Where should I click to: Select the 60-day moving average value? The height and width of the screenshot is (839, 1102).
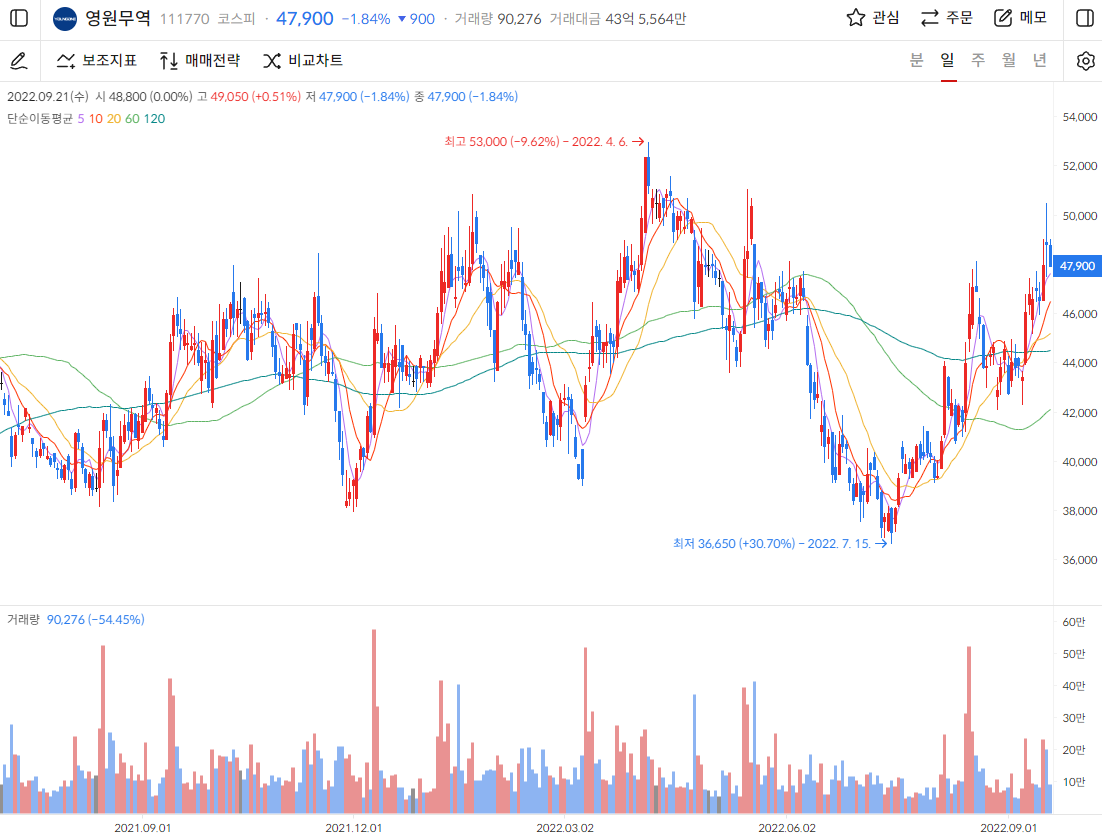click(132, 119)
